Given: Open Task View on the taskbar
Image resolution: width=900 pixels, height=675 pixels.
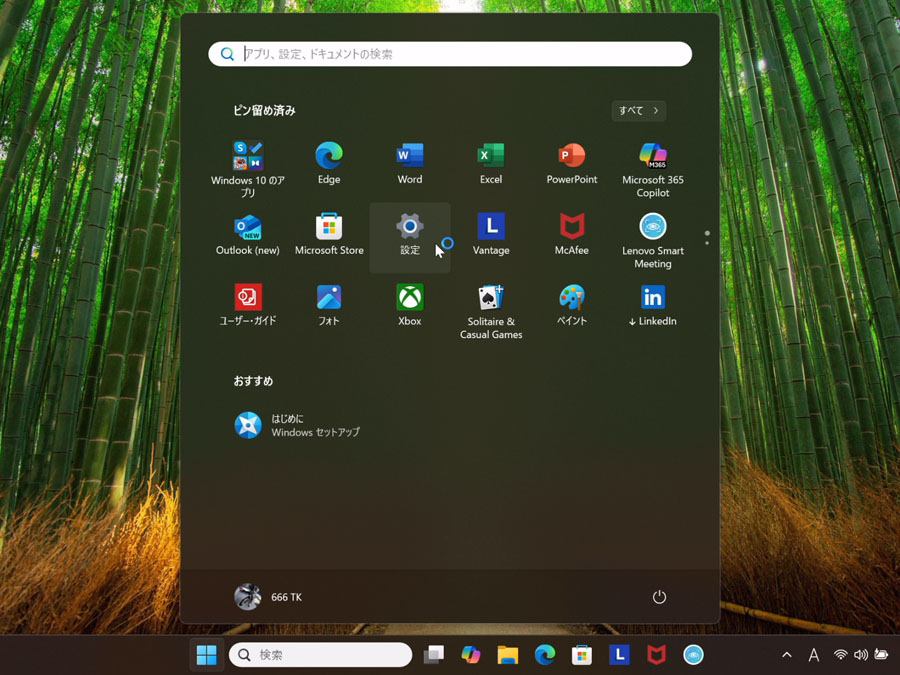Looking at the screenshot, I should click(x=434, y=655).
